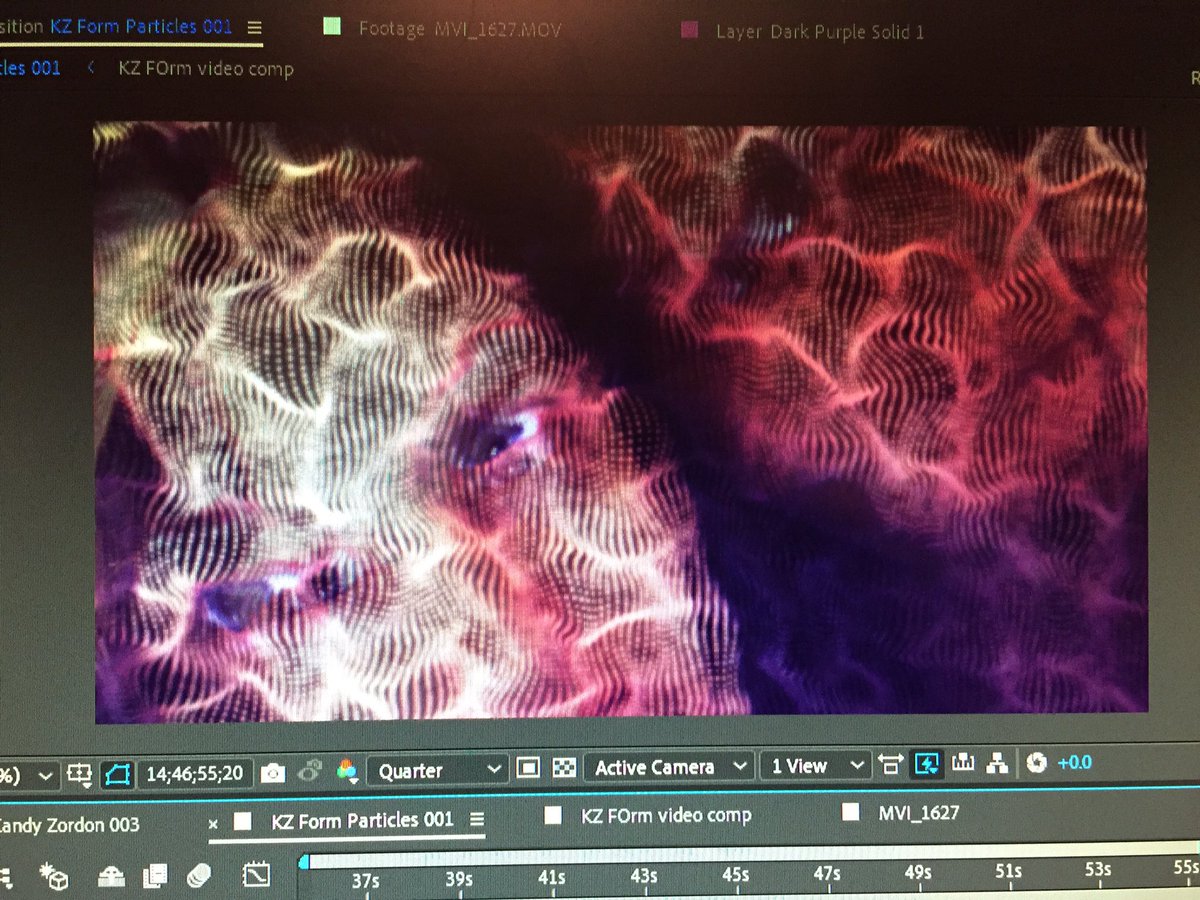This screenshot has height=900, width=1200.
Task: Reset the +0.0 exposure control
Action: [x=1035, y=763]
